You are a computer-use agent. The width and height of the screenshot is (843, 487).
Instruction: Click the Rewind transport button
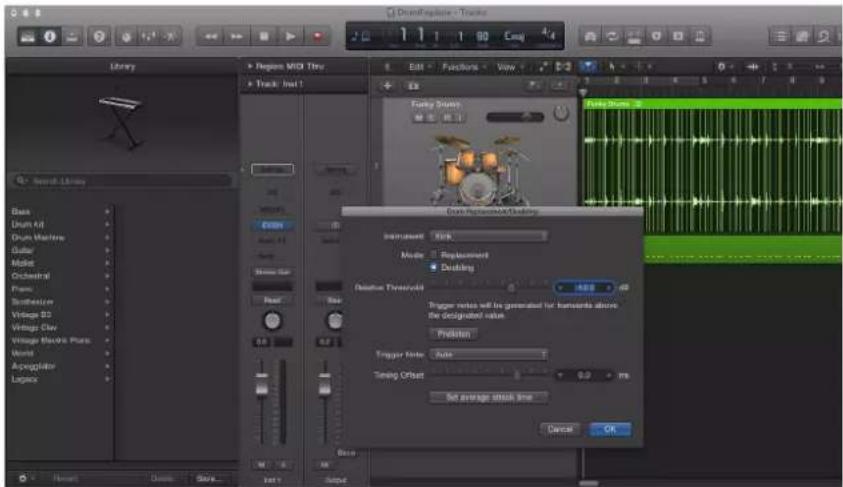(210, 37)
